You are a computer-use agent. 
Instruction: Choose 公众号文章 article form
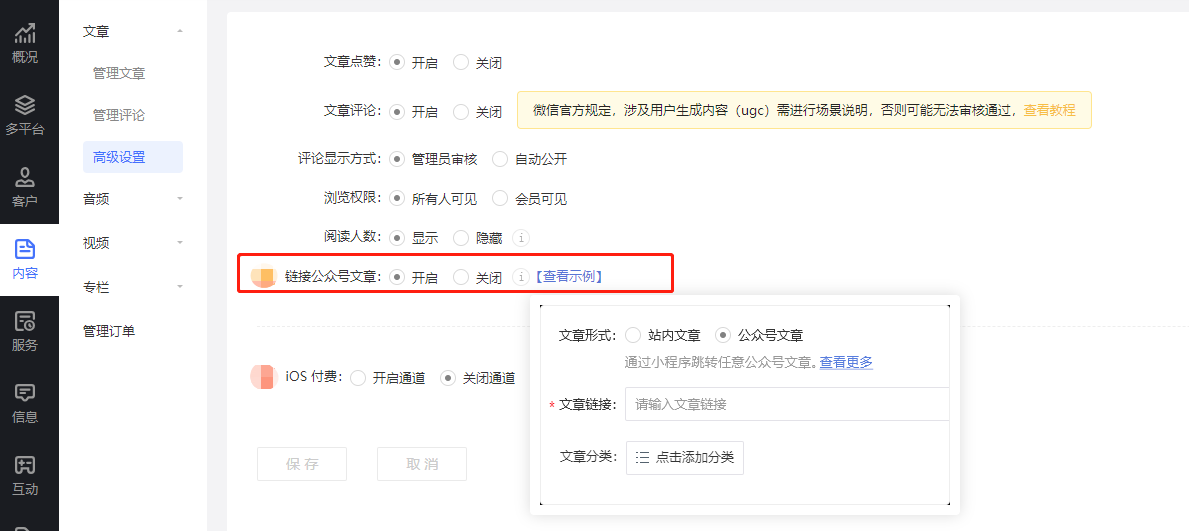(x=723, y=335)
